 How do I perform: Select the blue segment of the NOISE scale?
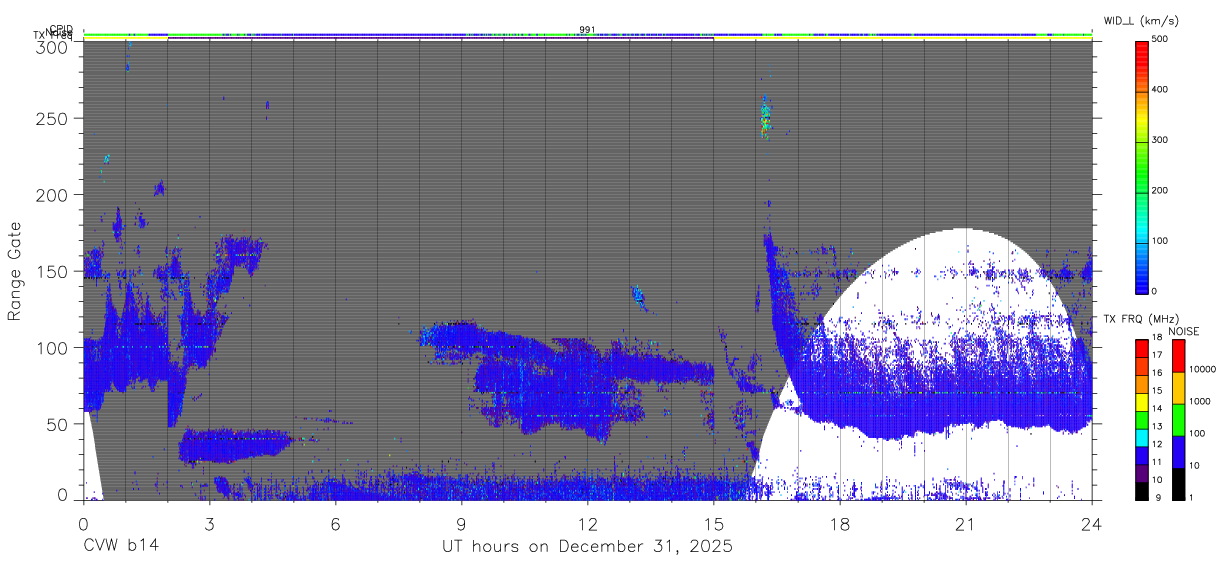[1178, 451]
